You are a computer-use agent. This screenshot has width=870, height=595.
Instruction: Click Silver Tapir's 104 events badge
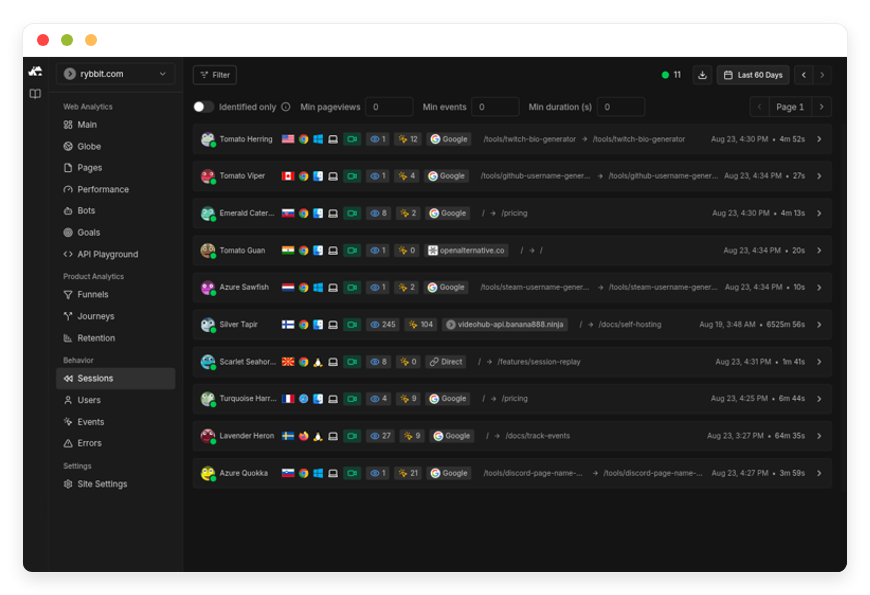tap(421, 325)
